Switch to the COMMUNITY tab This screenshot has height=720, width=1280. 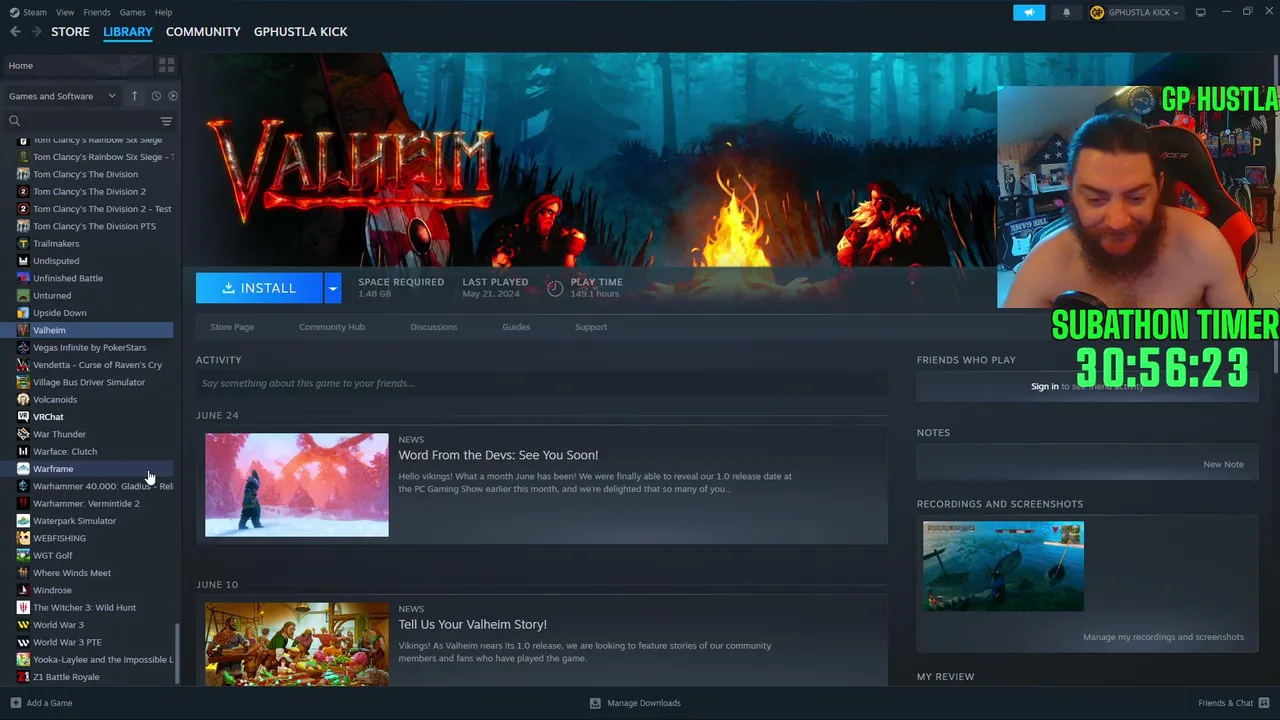coord(203,32)
